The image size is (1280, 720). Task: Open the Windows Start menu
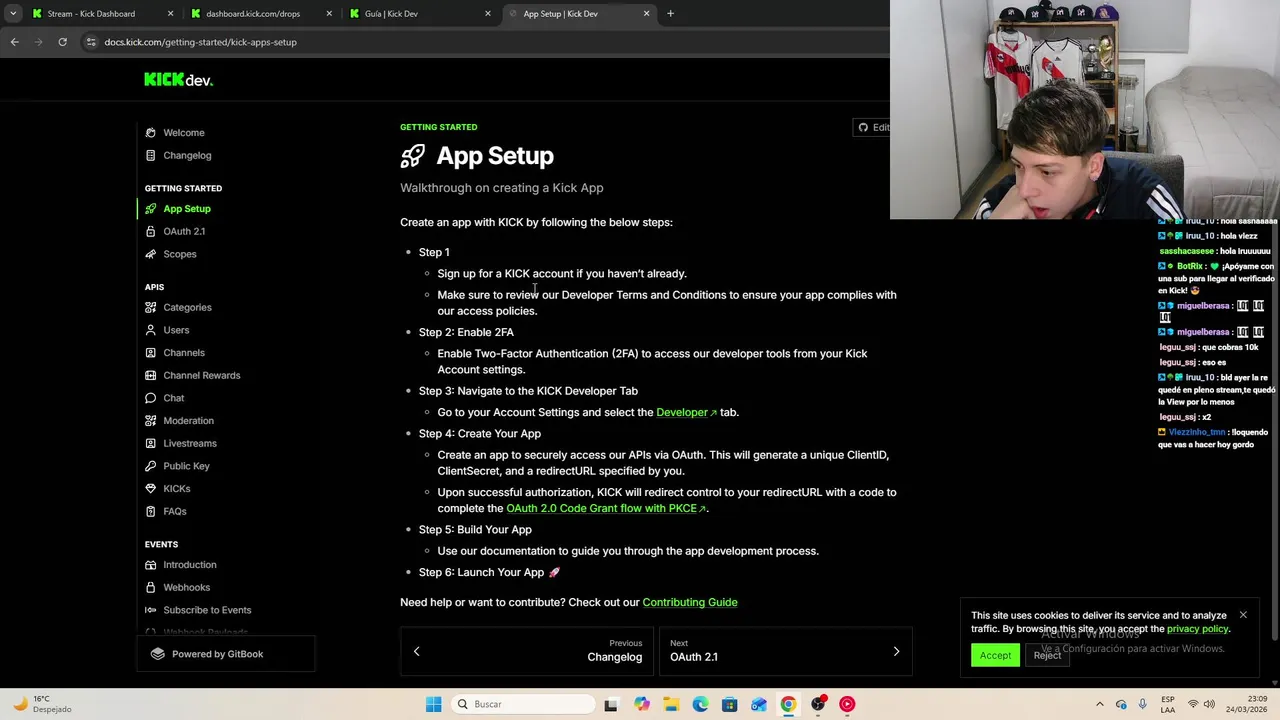point(433,704)
